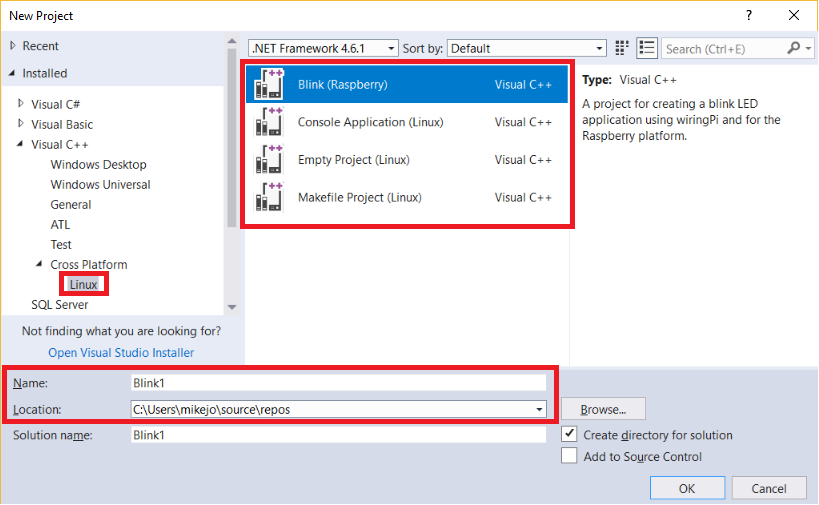Click the search magnifier icon
The width and height of the screenshot is (819, 505).
793,48
